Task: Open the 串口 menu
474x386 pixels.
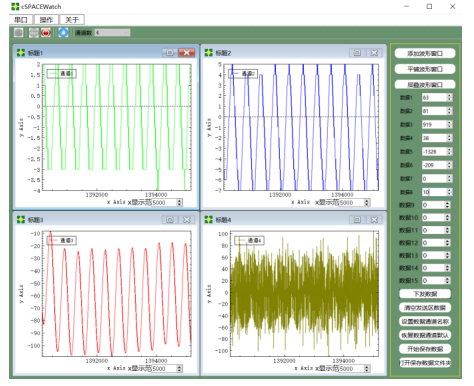Action: [x=21, y=20]
